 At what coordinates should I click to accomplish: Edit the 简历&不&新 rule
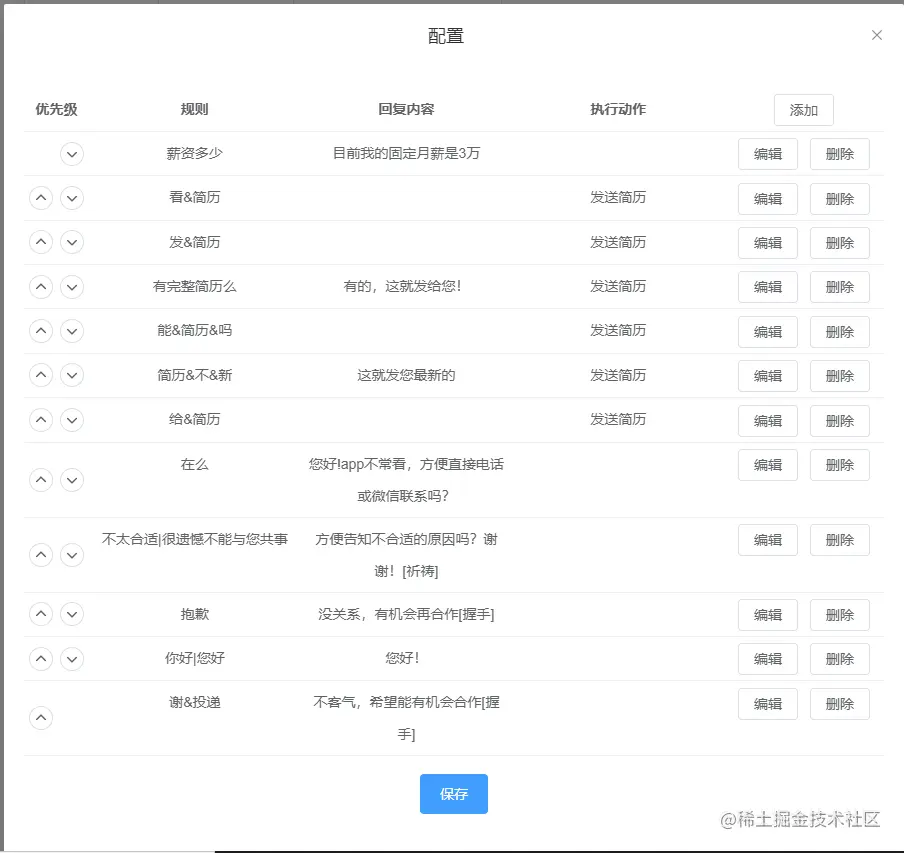click(768, 376)
